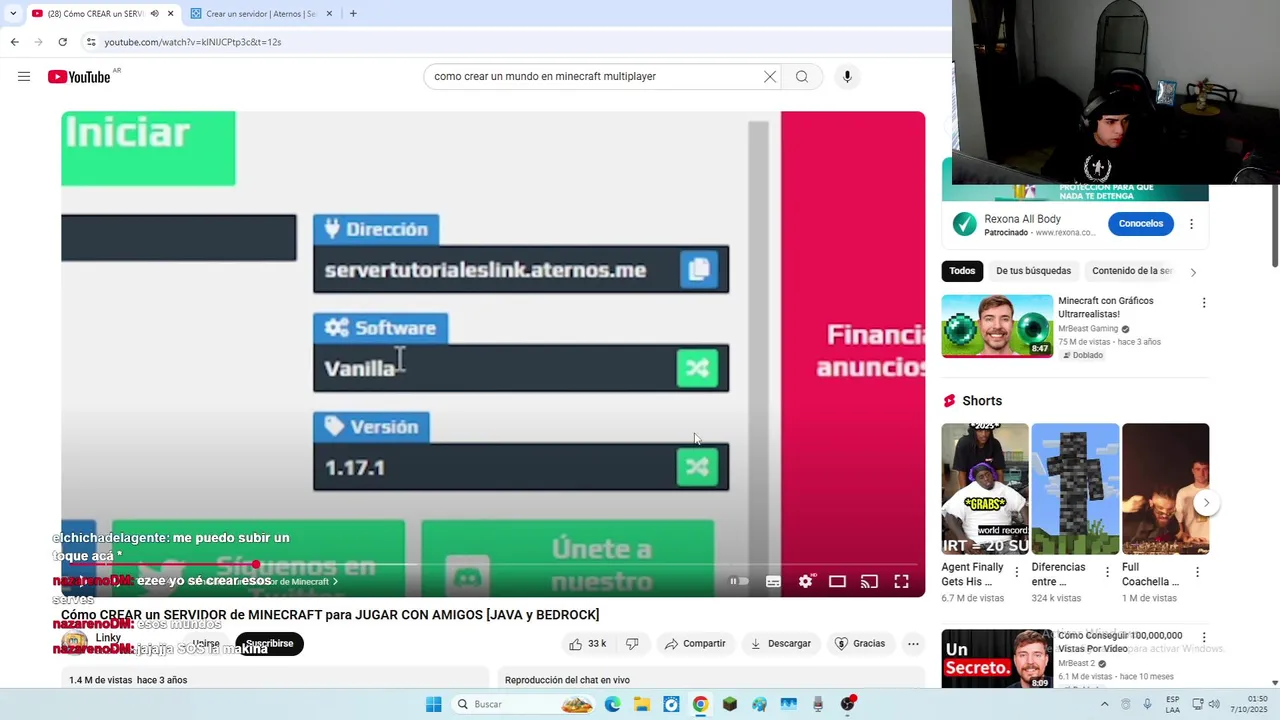Close the YouTube browser tab

click(x=170, y=14)
